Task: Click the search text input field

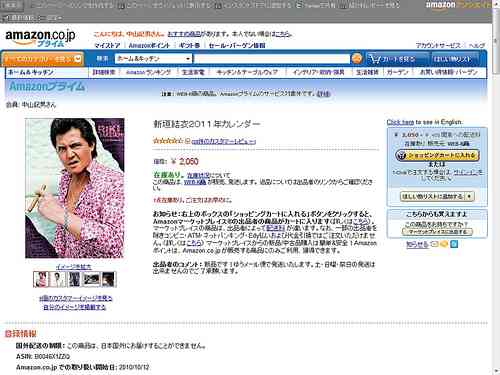Action: click(x=272, y=59)
